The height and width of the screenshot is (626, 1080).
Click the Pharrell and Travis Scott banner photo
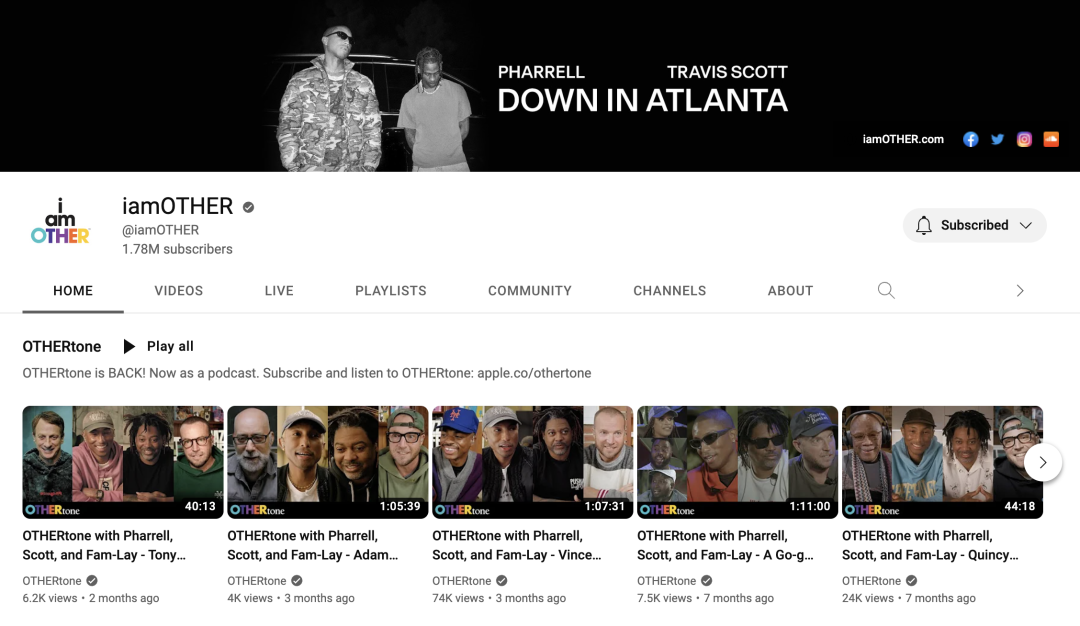(x=375, y=96)
